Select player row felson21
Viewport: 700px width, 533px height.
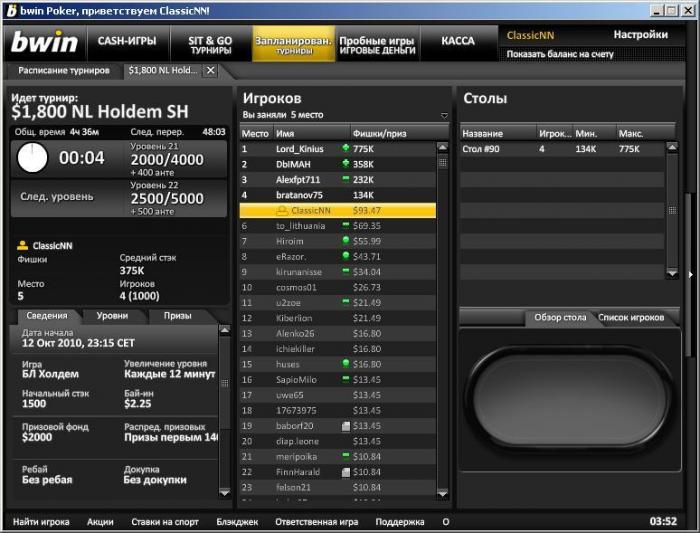point(338,487)
